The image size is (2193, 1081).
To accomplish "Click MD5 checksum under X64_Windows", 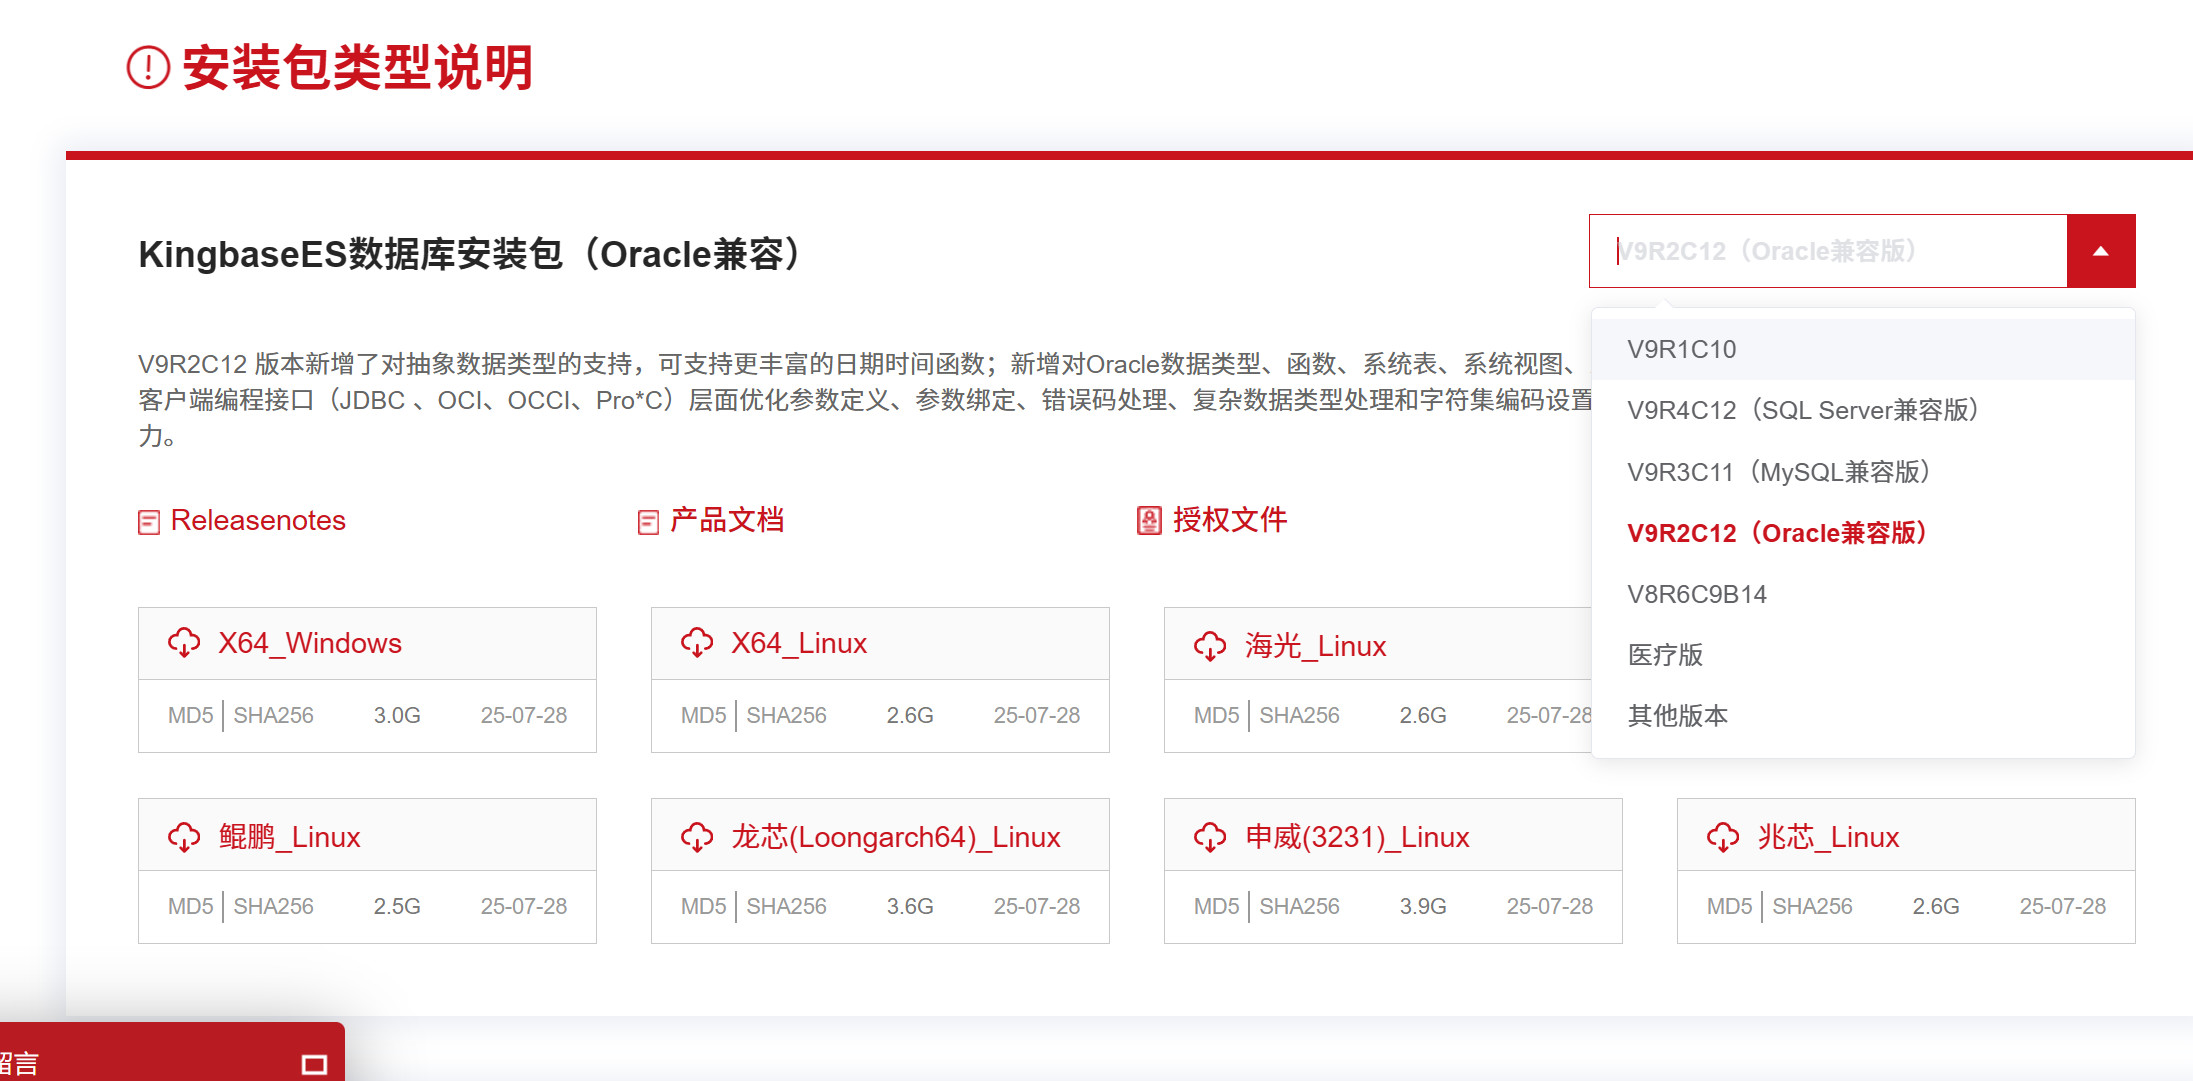I will pyautogui.click(x=190, y=715).
